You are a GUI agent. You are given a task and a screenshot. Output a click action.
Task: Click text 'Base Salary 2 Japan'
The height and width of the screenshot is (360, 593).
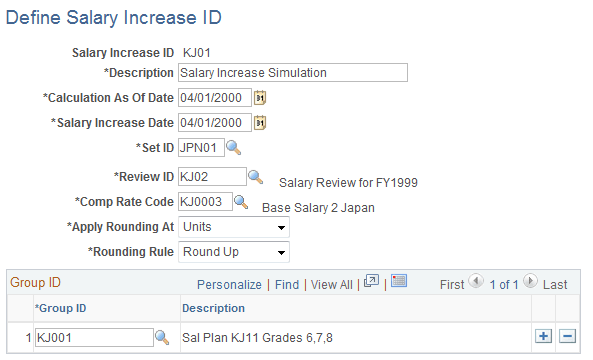[318, 208]
